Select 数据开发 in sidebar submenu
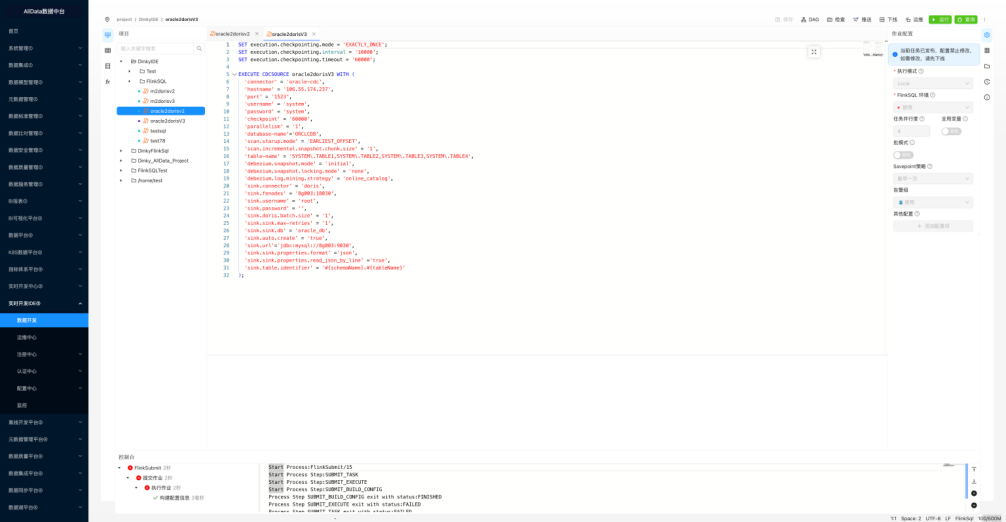1006x522 pixels. coord(44,320)
